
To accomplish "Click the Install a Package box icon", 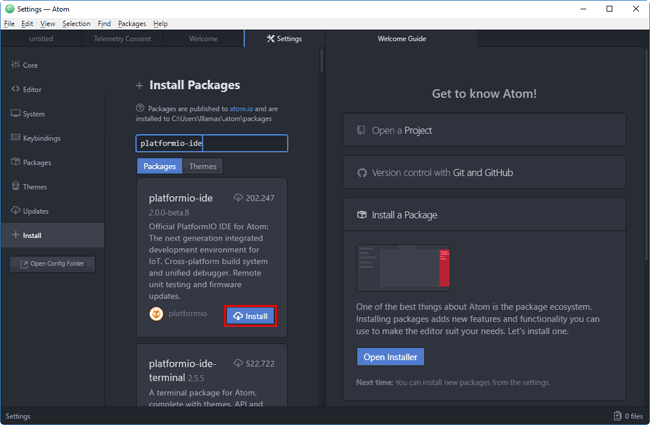I will pyautogui.click(x=362, y=214).
